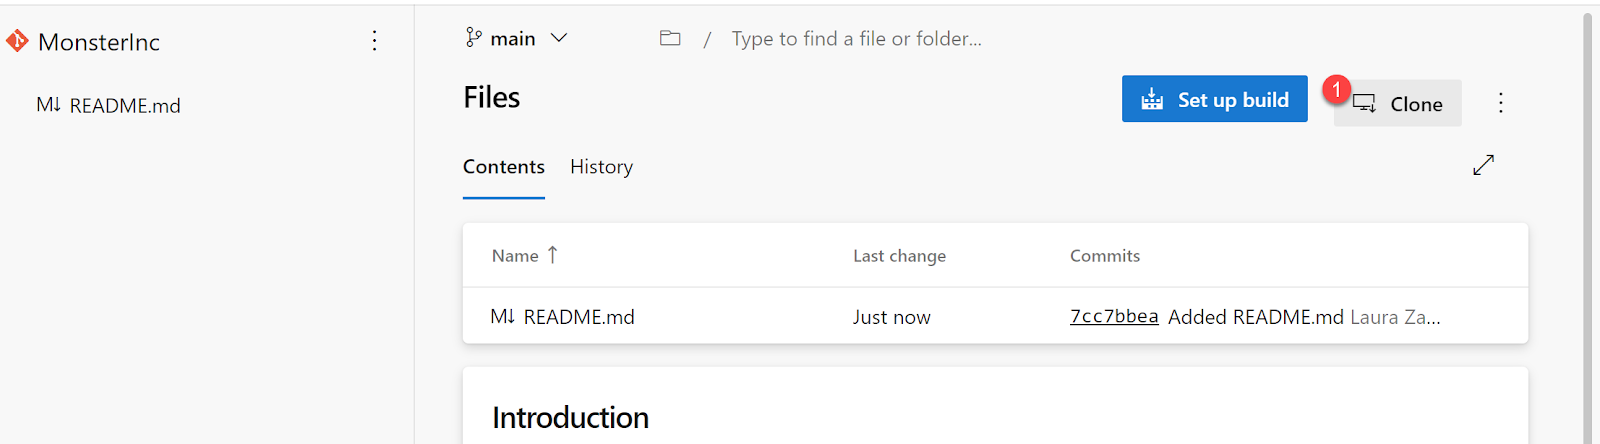This screenshot has height=444, width=1600.
Task: Switch to the History tab
Action: pos(601,167)
